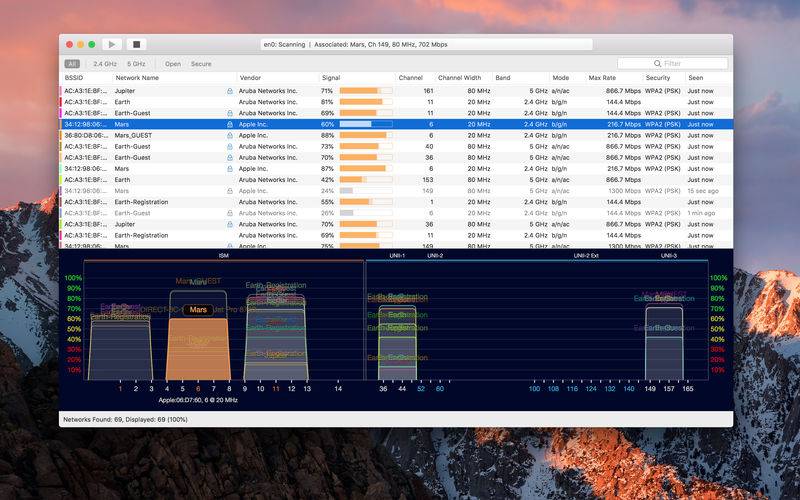Click 'Apple:08:D7:60, 6 @ 20 MHz' caption
800x500 pixels.
coord(198,401)
